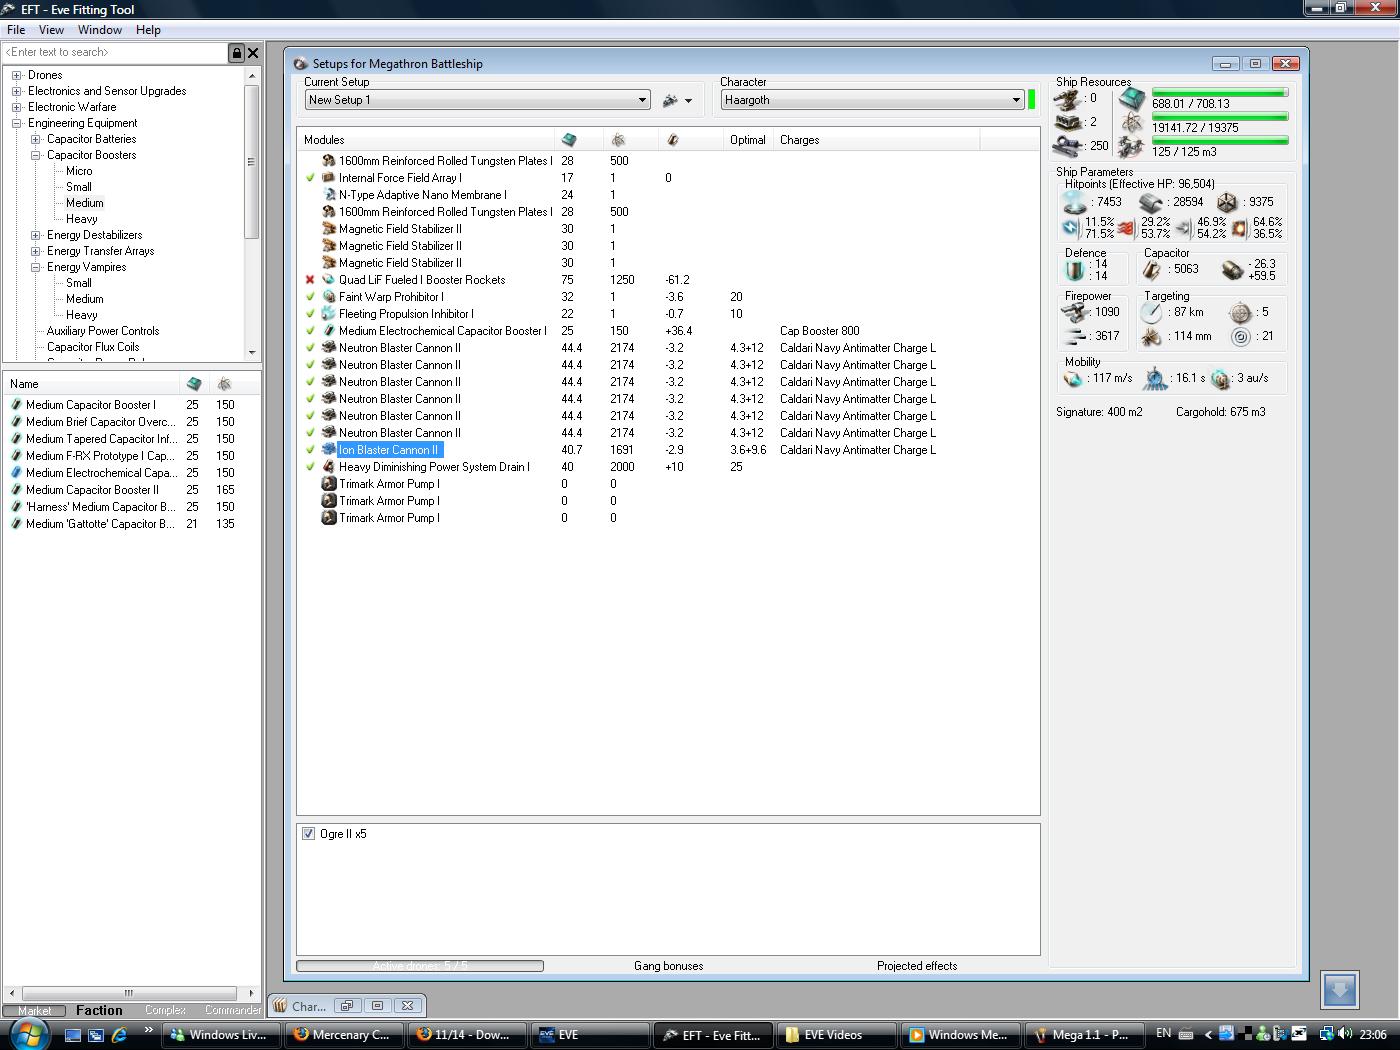Sort modules by the powergrid column icon
The width and height of the screenshot is (1400, 1050).
[618, 140]
